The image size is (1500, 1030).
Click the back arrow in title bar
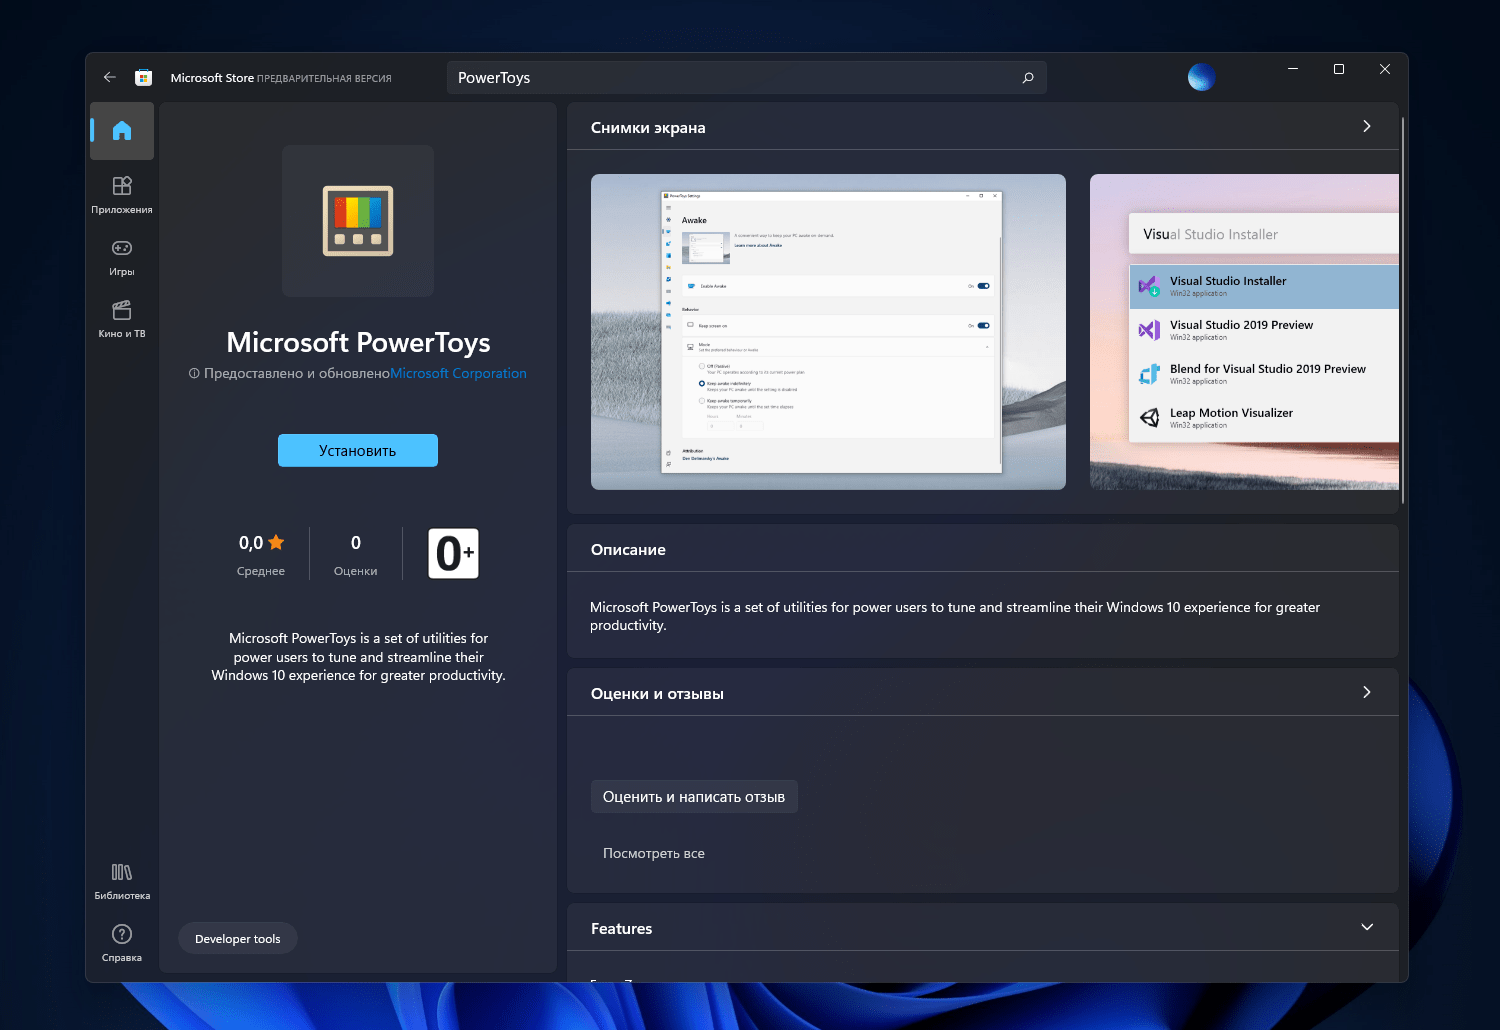[x=110, y=77]
